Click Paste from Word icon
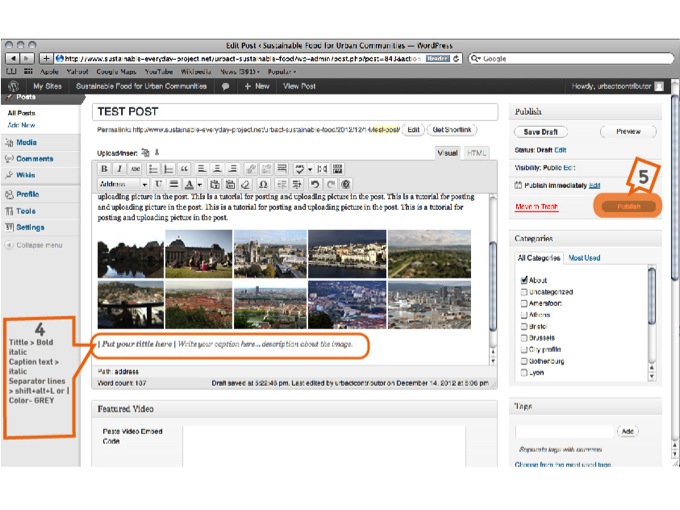This screenshot has height=510, width=680. pyautogui.click(x=230, y=184)
